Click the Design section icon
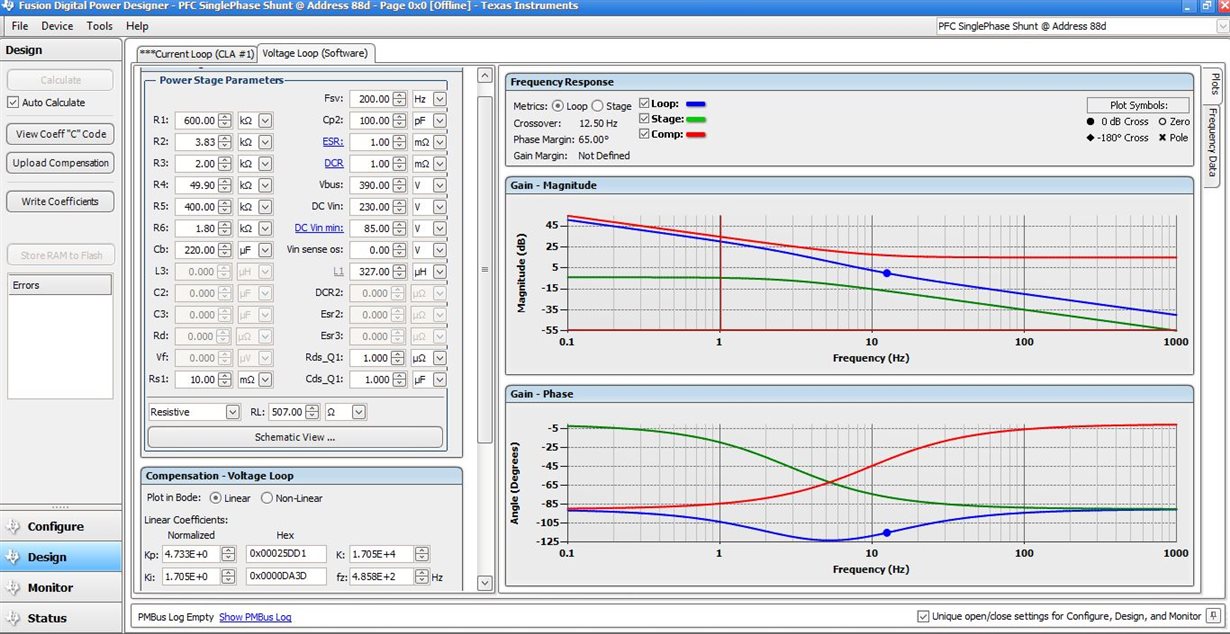Screen dimensions: 1230x634 (x=15, y=557)
